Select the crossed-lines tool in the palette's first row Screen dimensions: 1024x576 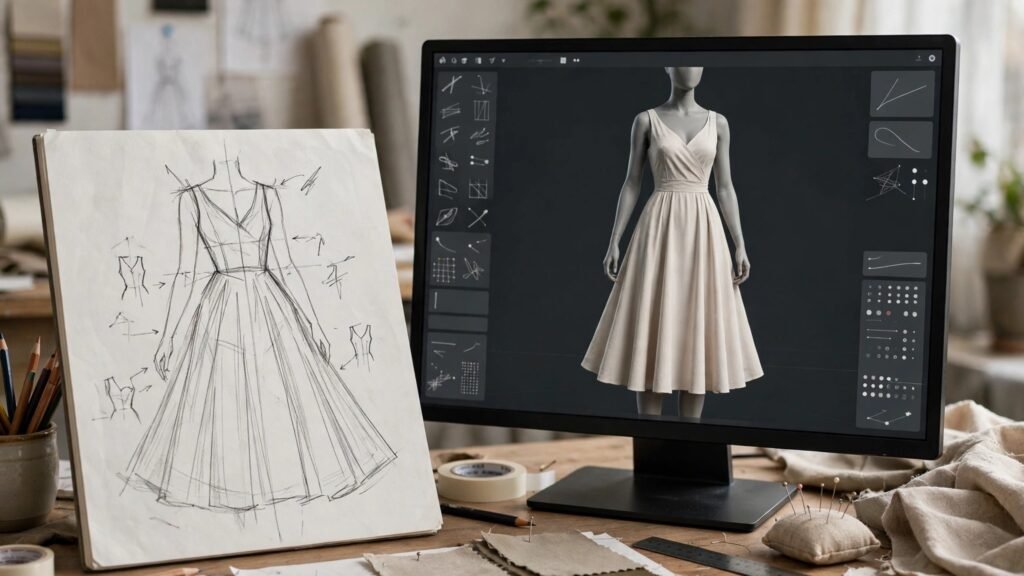[451, 84]
